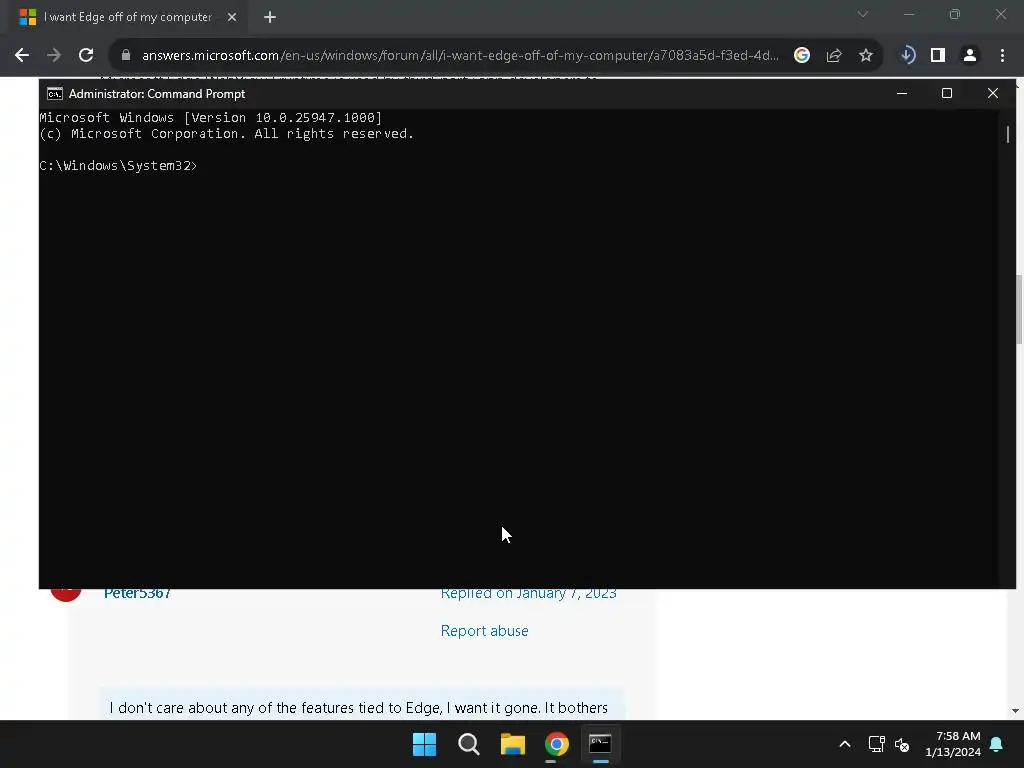
Task: Click the page scrollbar down arrow
Action: pyautogui.click(x=1015, y=711)
